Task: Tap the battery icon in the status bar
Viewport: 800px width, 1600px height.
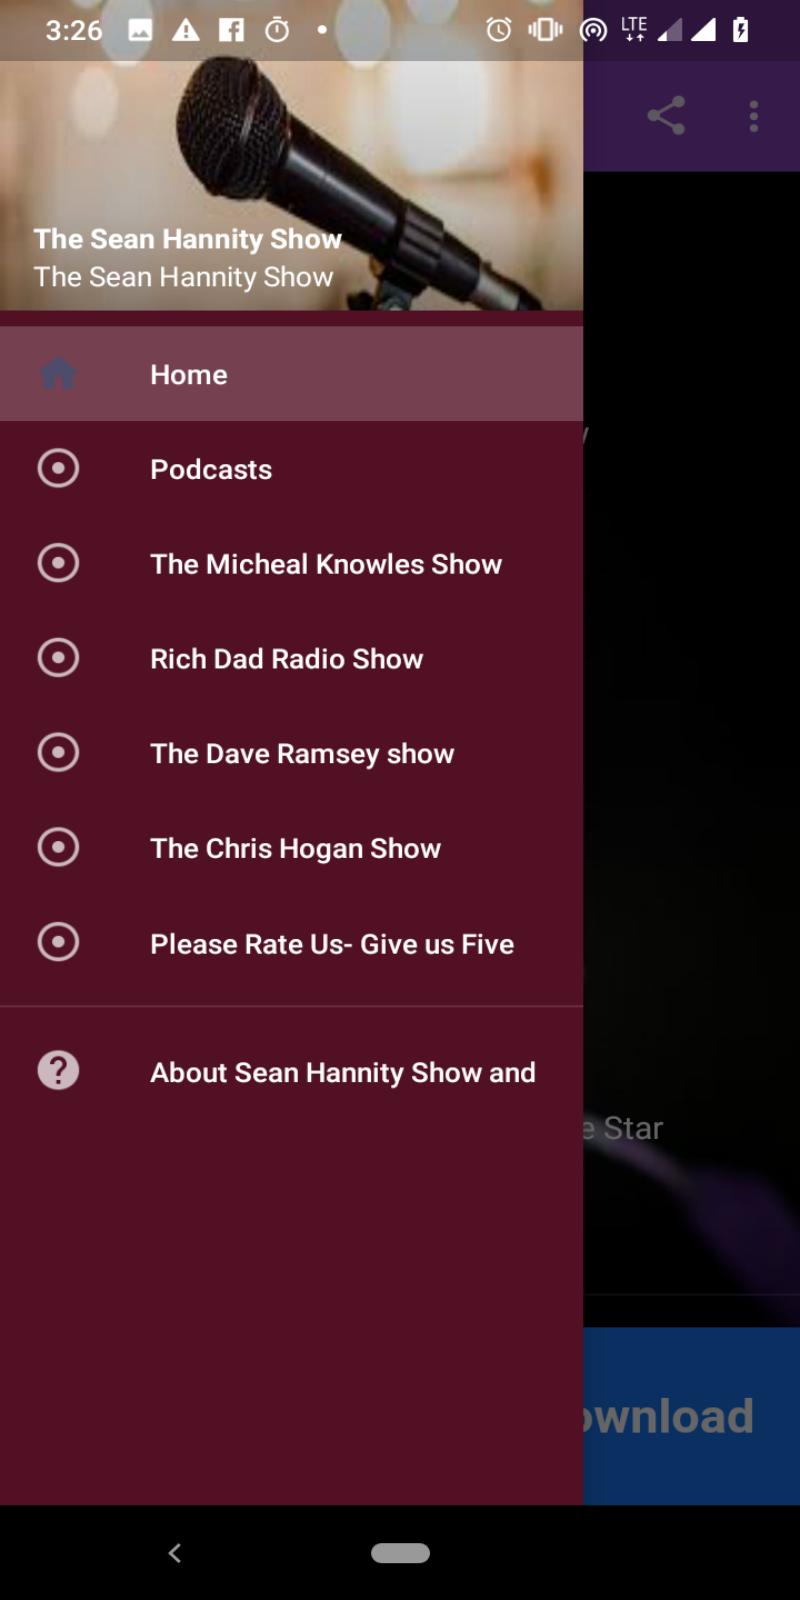Action: point(740,30)
